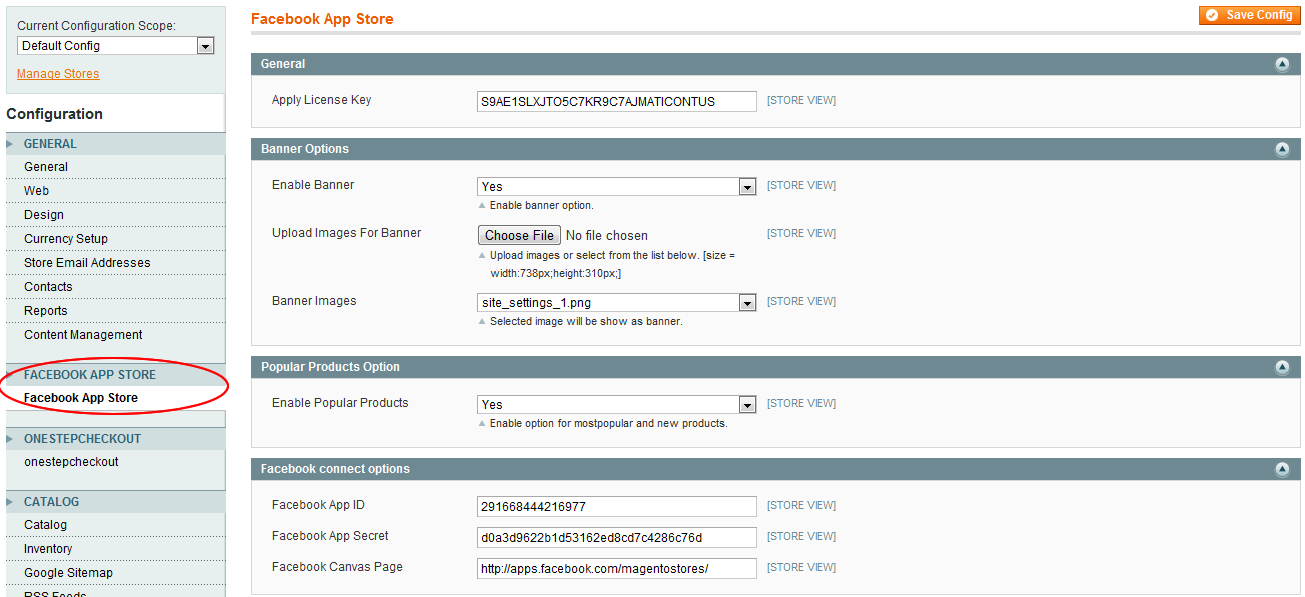Click [STORE VIEW] beside Enable Banner
This screenshot has height=597, width=1305.
point(801,186)
